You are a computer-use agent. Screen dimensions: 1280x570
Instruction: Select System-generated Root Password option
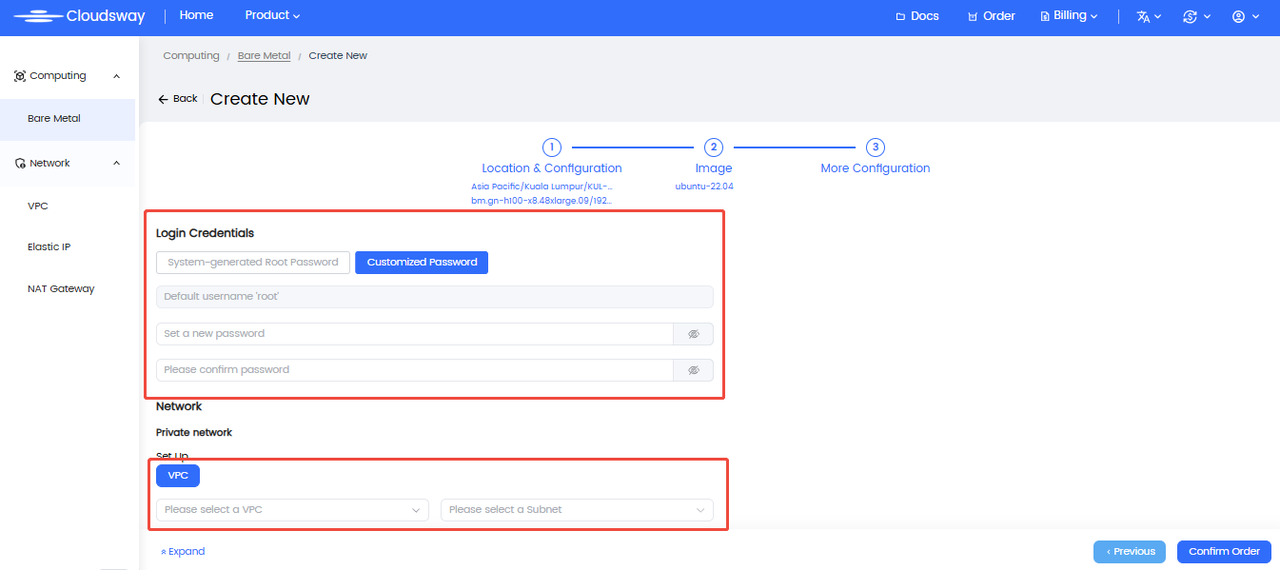click(253, 262)
